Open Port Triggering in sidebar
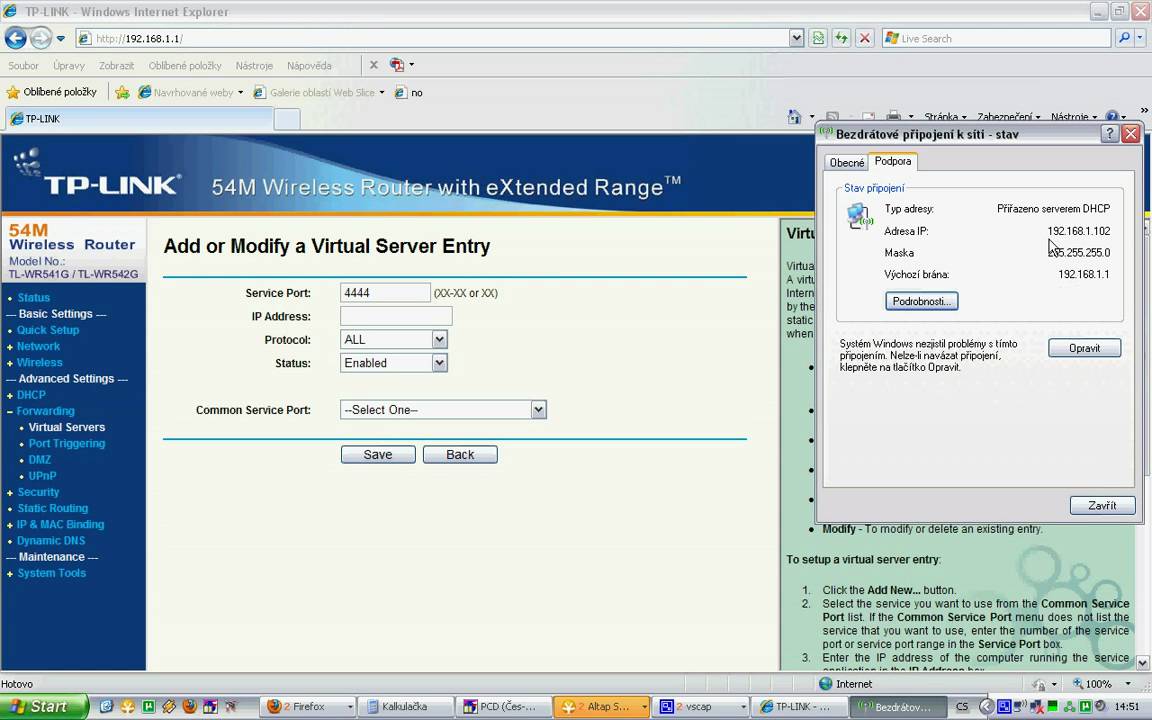This screenshot has height=720, width=1152. [67, 443]
